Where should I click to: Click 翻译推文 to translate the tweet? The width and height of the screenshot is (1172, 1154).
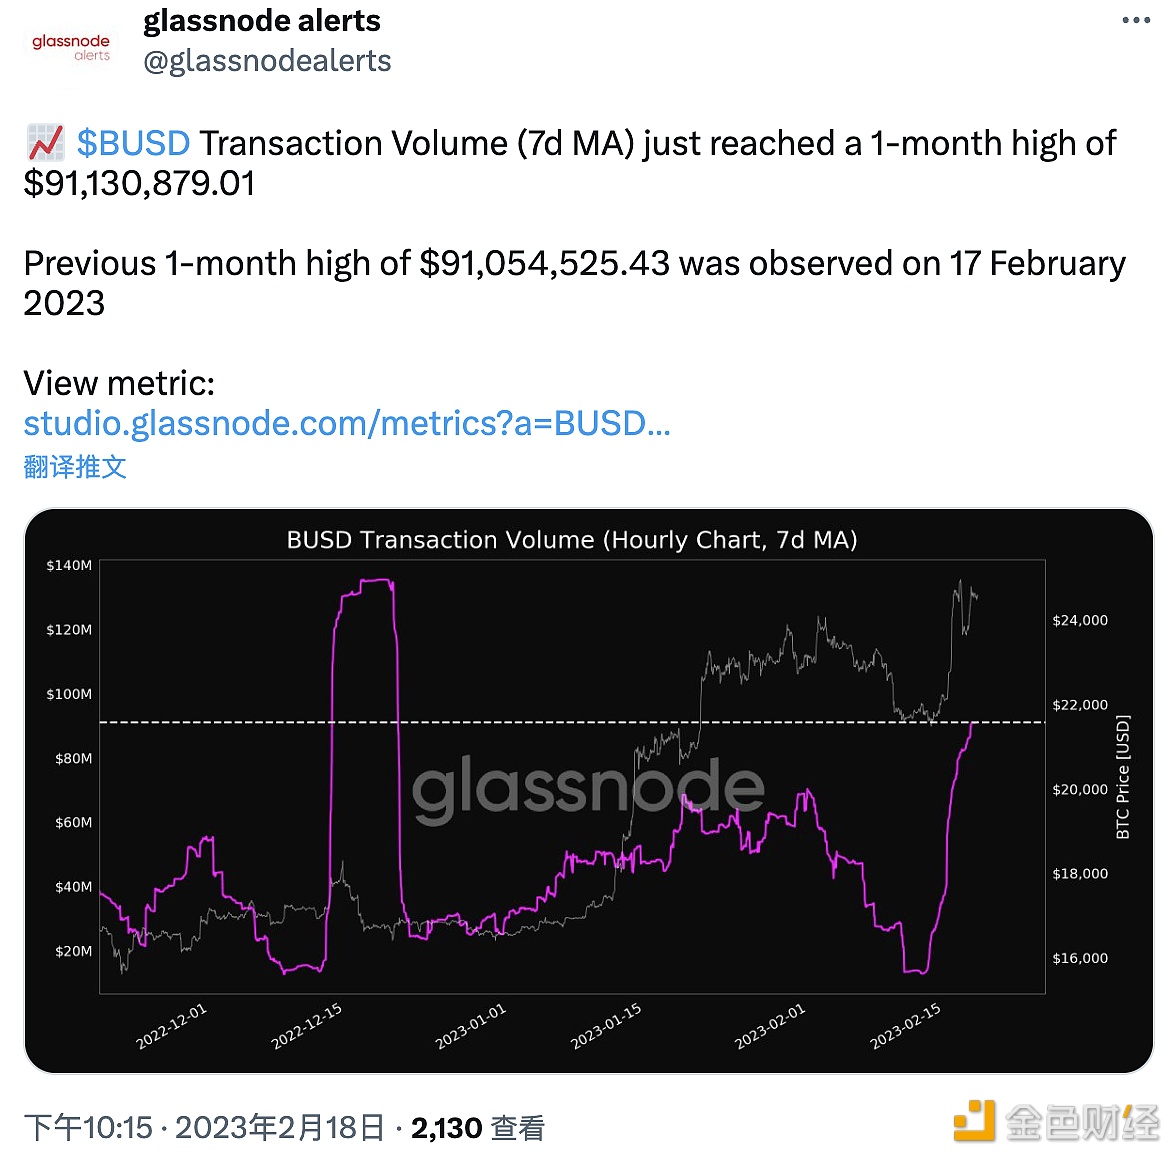click(75, 466)
